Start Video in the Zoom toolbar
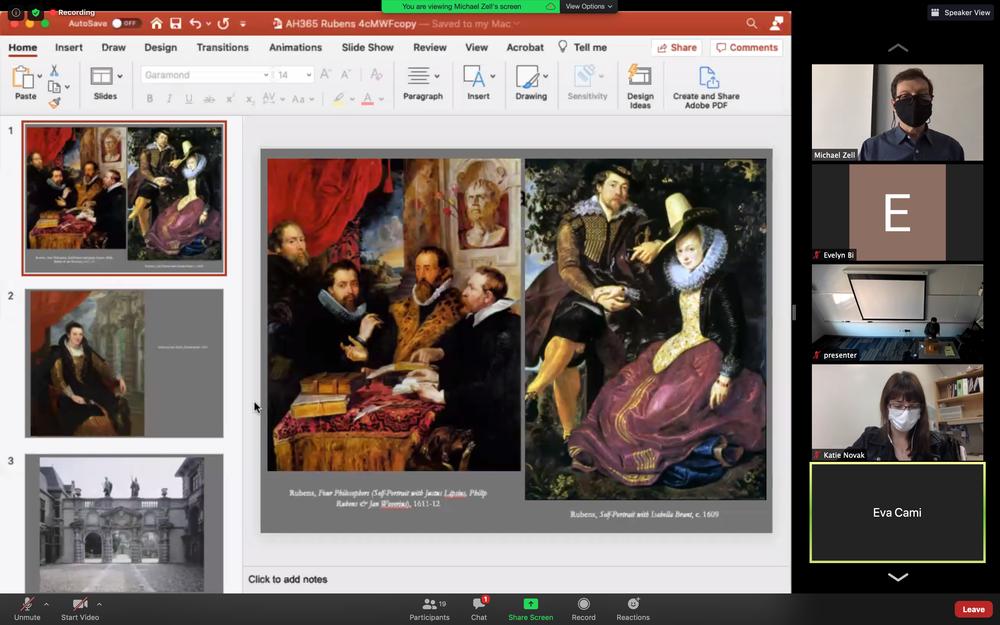This screenshot has height=625, width=1000. pyautogui.click(x=80, y=609)
